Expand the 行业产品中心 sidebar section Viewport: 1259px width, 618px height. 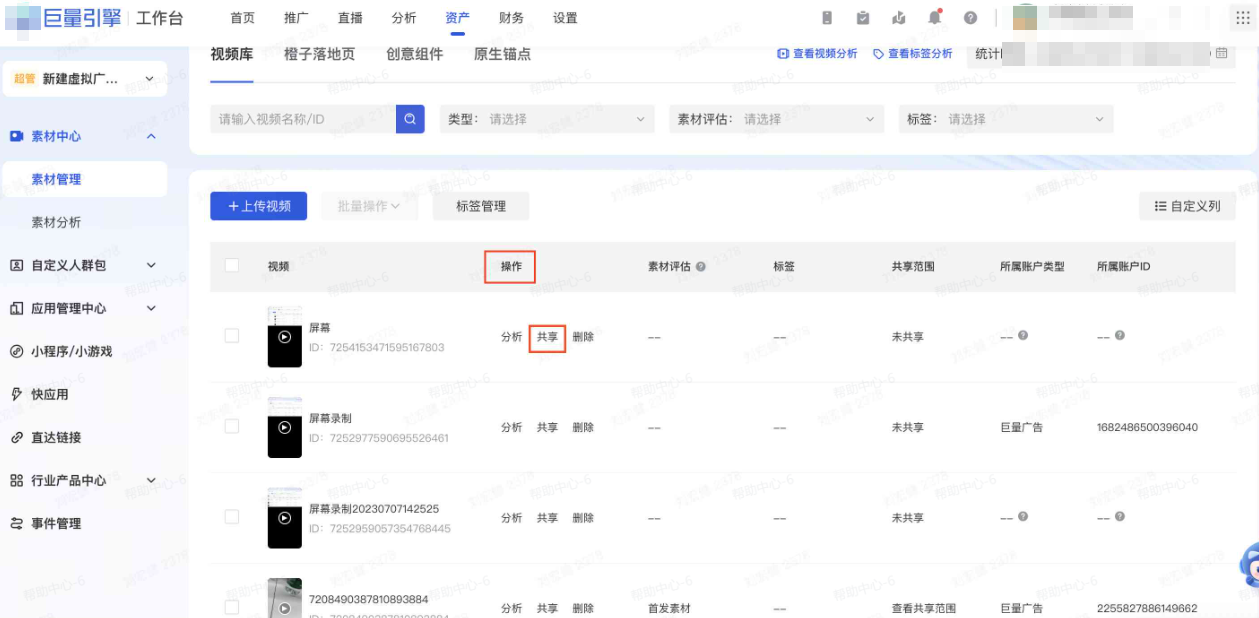[152, 480]
